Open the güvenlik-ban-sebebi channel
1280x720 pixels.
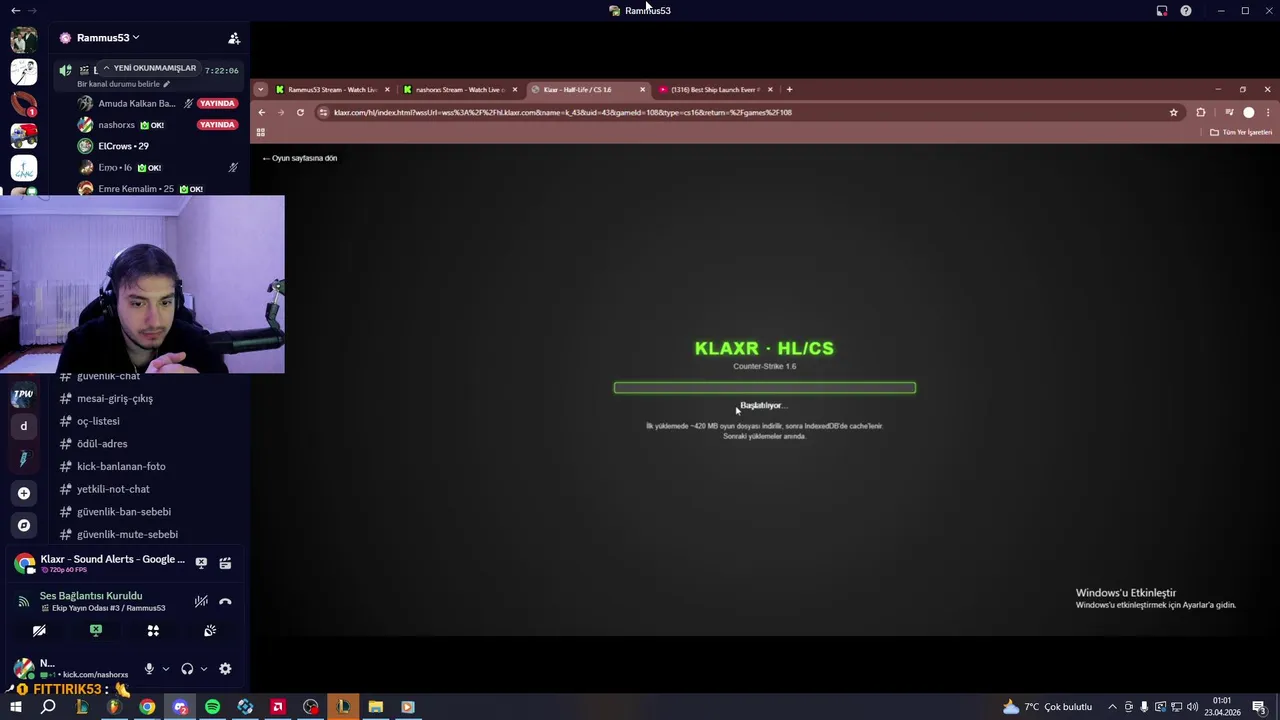[124, 512]
